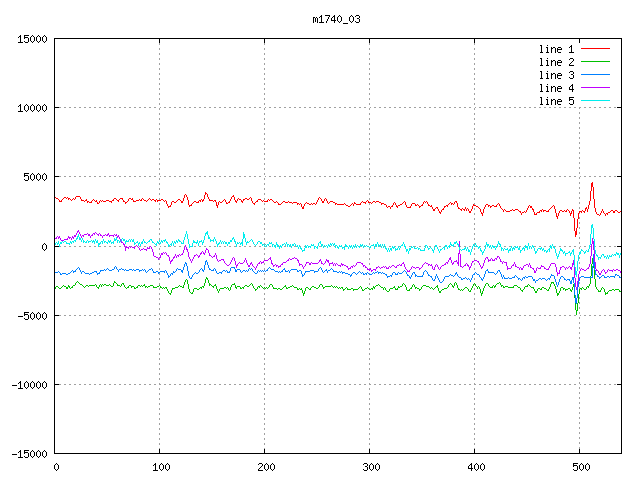
Task: Click the -15000 y-axis tick label
Action: (28, 454)
